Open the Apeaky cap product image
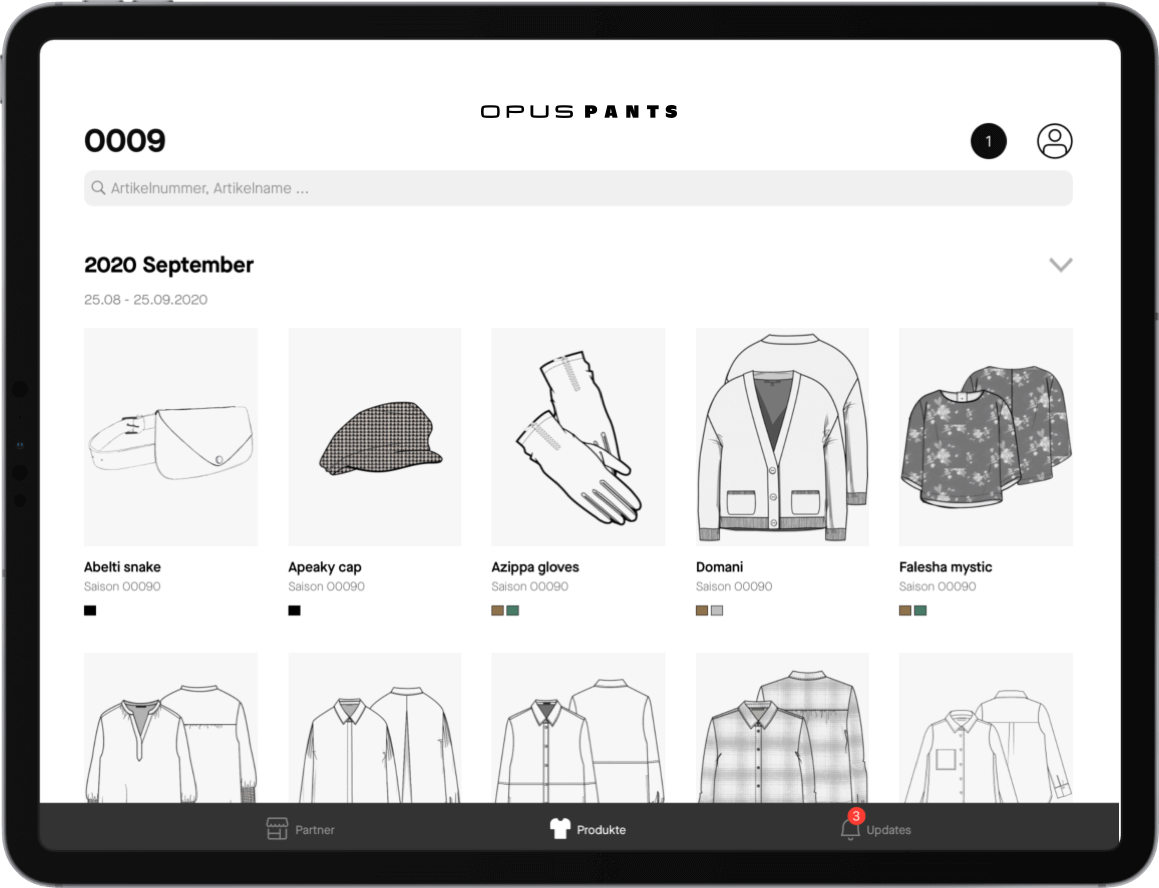 (x=374, y=436)
